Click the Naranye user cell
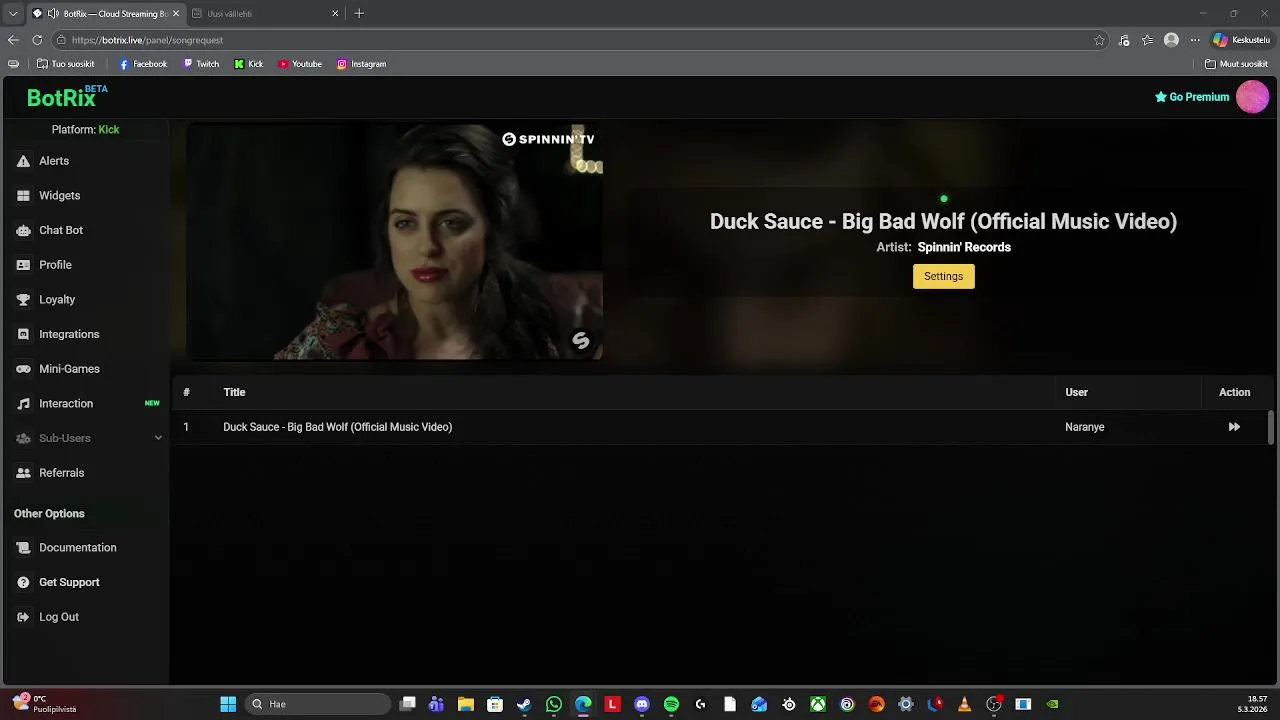The width and height of the screenshot is (1280, 720). click(x=1084, y=427)
